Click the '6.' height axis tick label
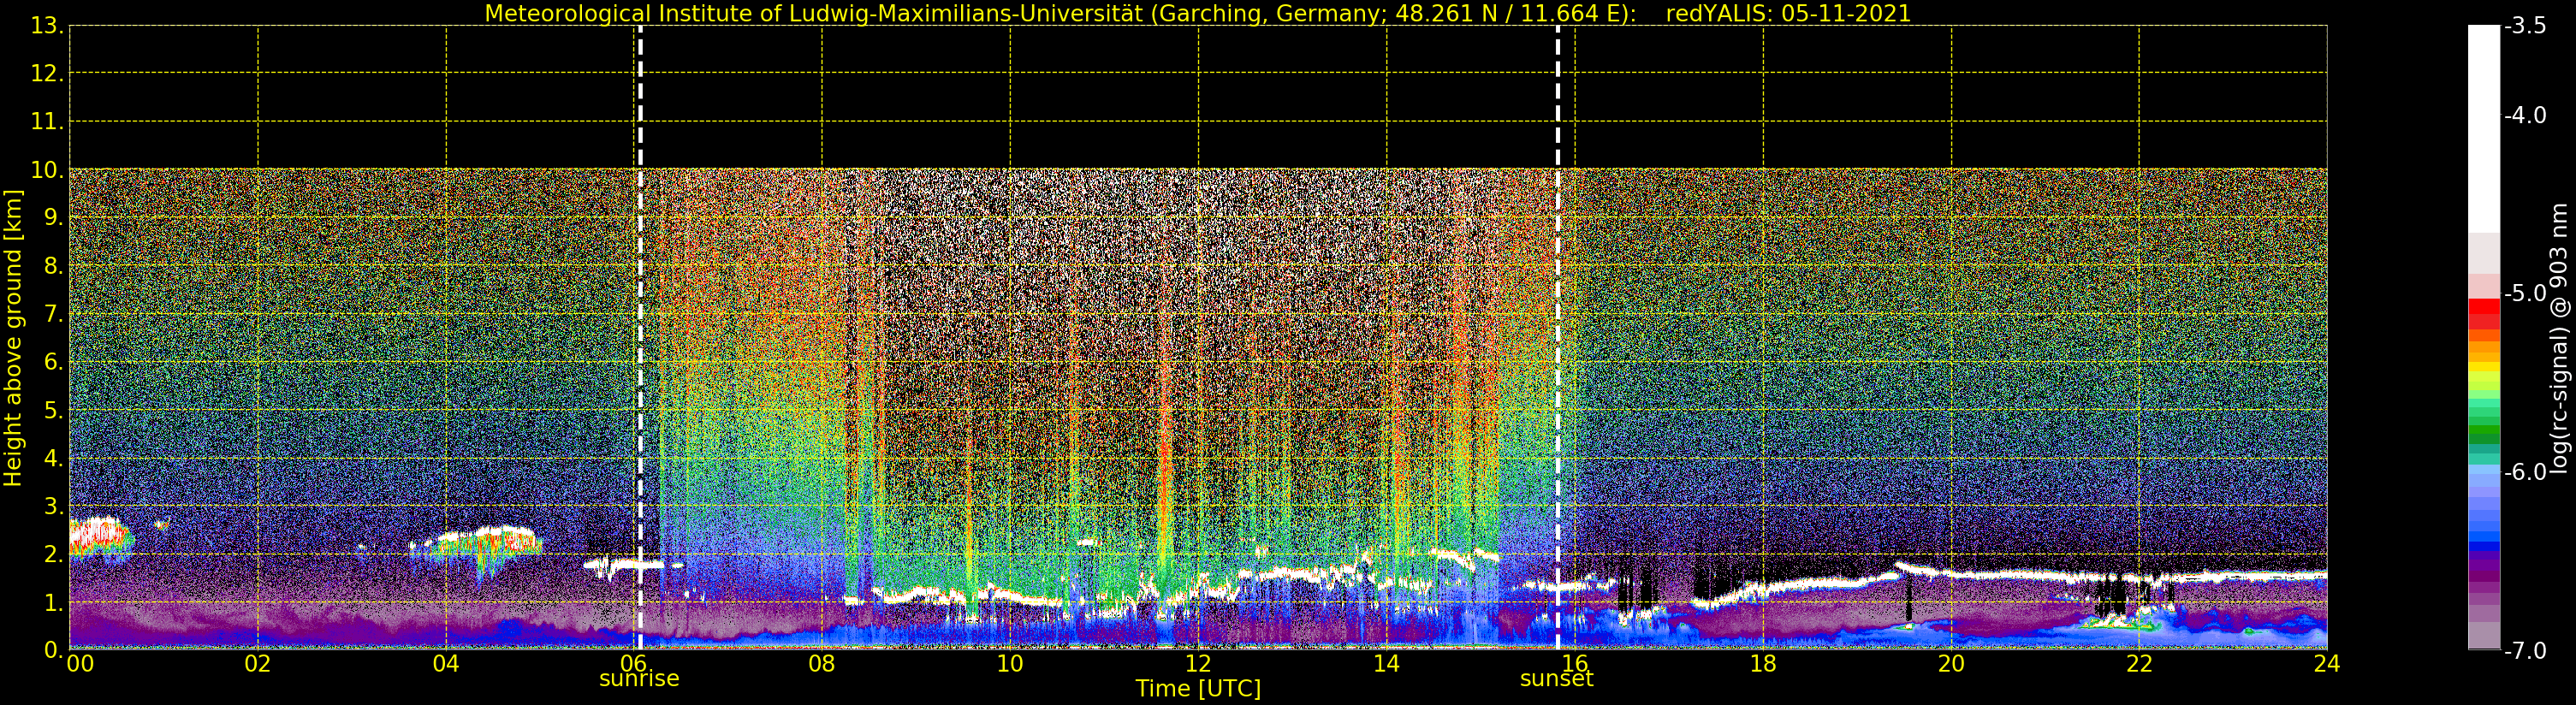 (53, 362)
